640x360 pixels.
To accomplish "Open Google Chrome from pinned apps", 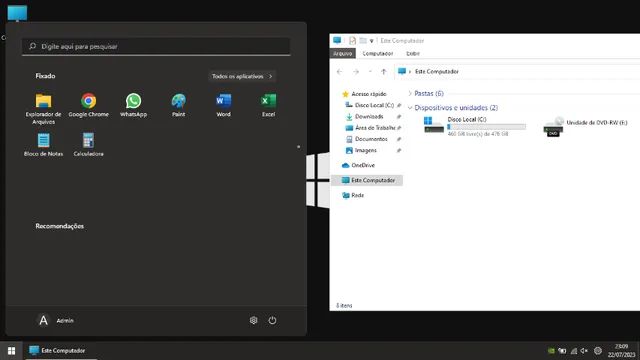I will coord(89,105).
